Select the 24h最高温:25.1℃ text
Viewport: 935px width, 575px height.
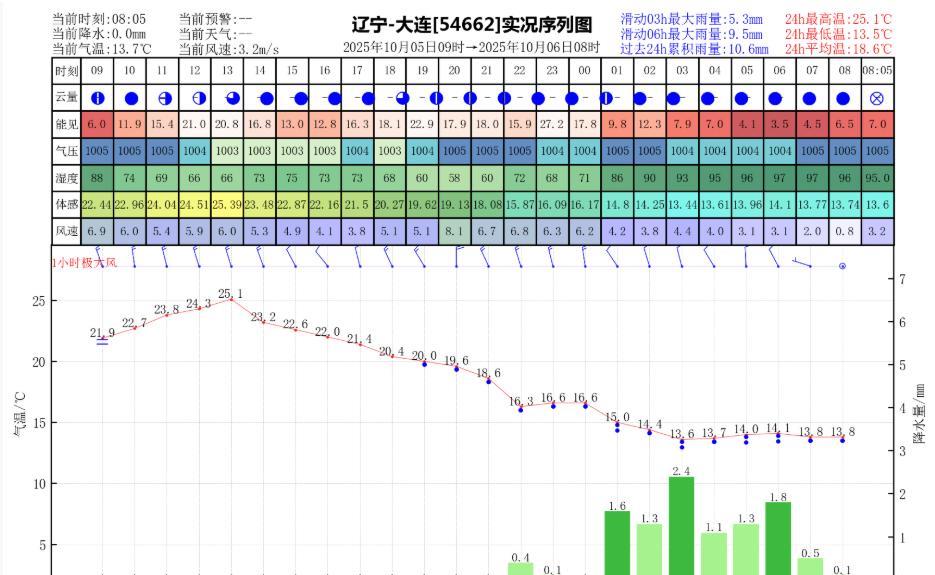pyautogui.click(x=838, y=19)
